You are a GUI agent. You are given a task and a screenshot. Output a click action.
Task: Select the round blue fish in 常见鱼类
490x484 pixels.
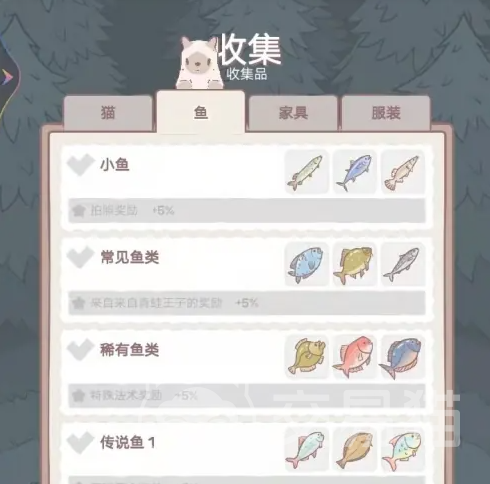307,264
